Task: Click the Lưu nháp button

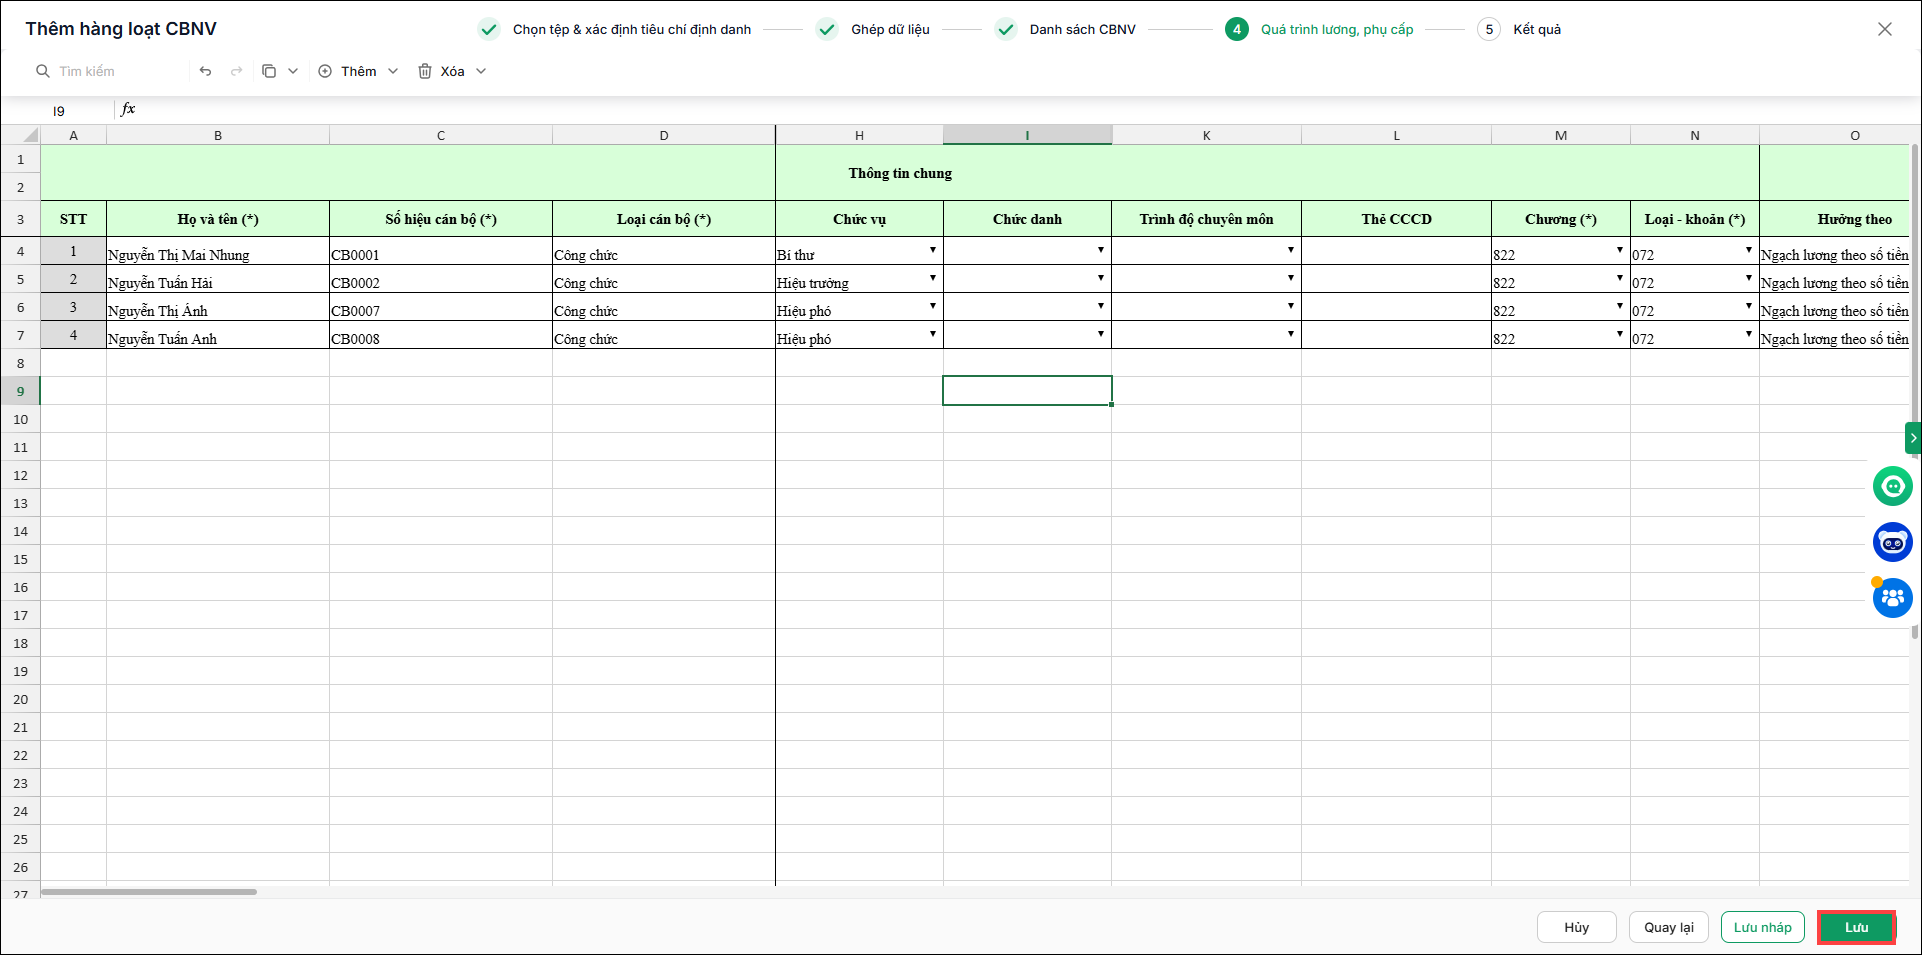Action: (1763, 927)
